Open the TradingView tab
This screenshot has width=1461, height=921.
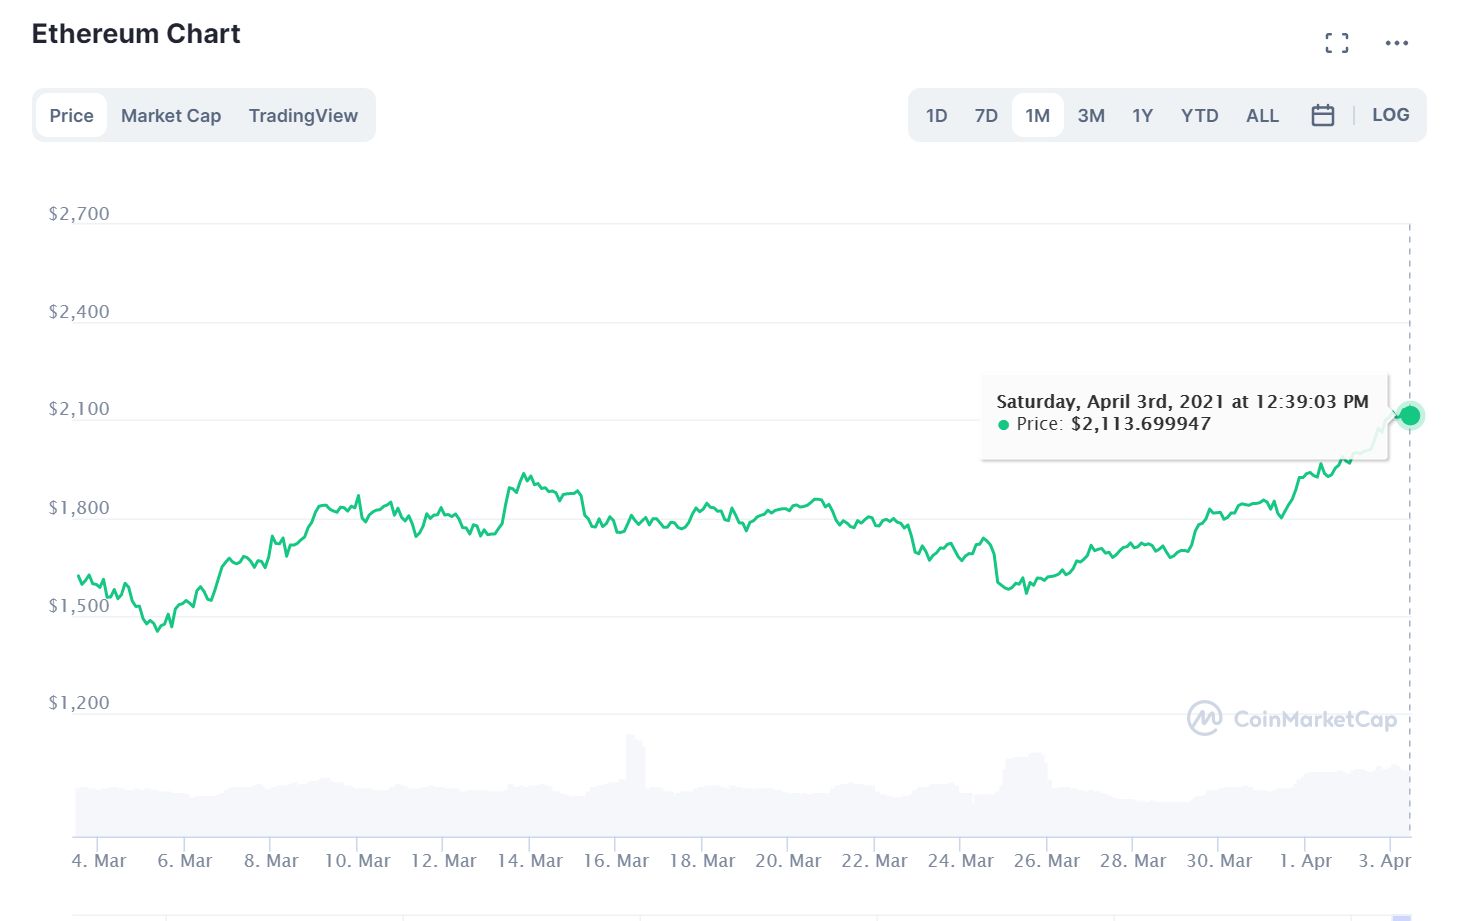303,115
